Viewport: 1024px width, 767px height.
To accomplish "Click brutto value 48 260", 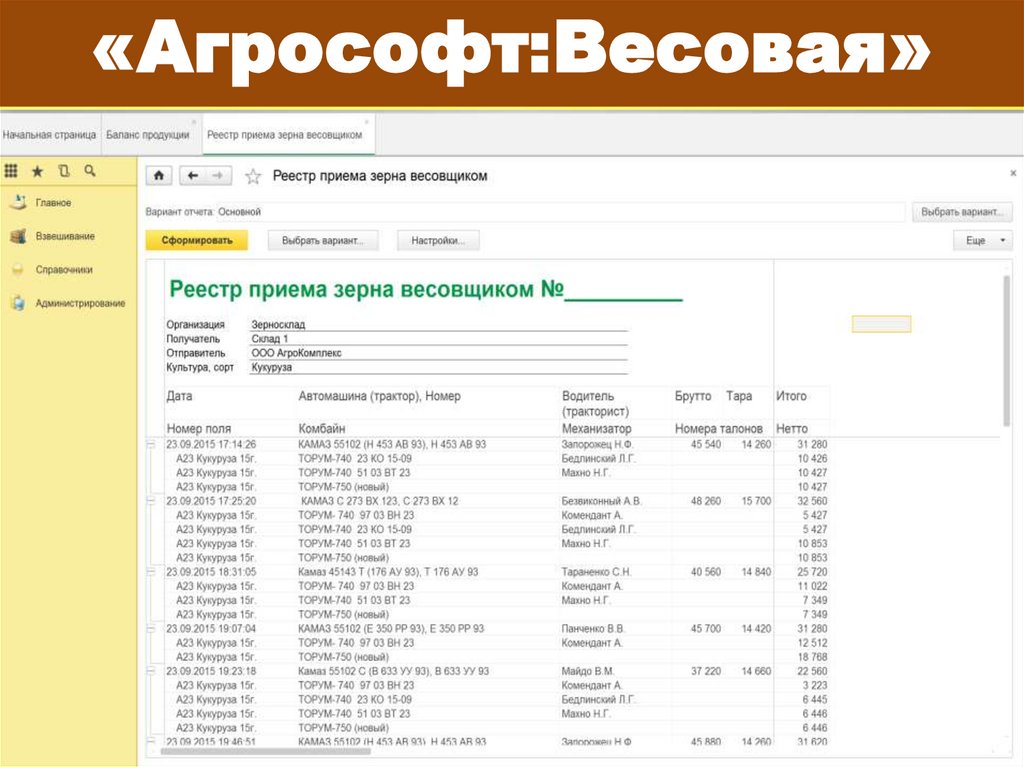I will (706, 501).
